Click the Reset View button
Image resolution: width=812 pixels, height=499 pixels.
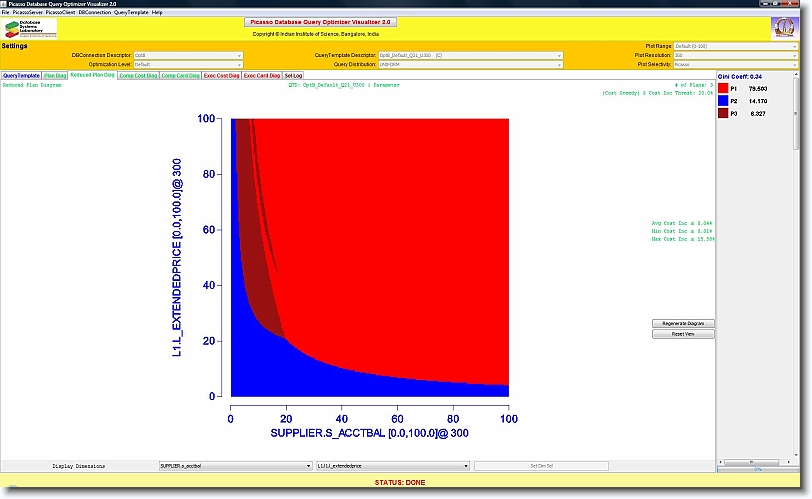683,334
